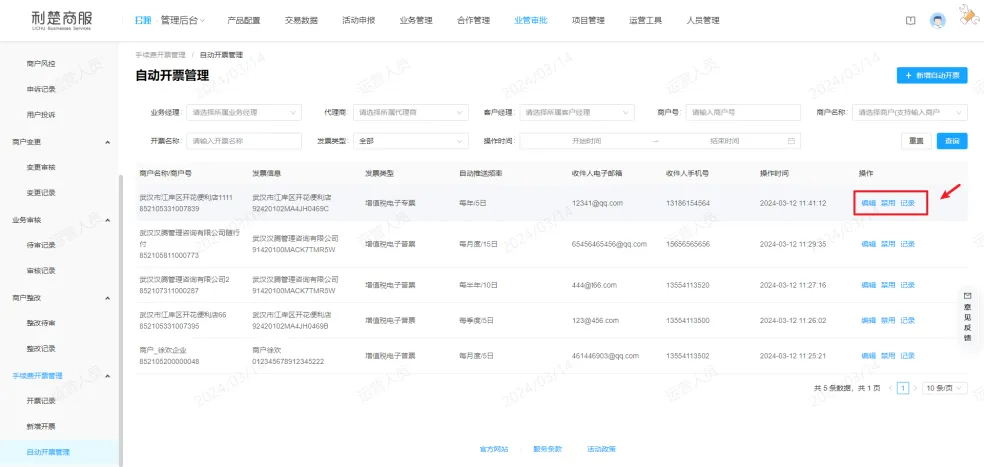This screenshot has width=984, height=467.
Task: Open 产品配置 top menu
Action: 243,20
